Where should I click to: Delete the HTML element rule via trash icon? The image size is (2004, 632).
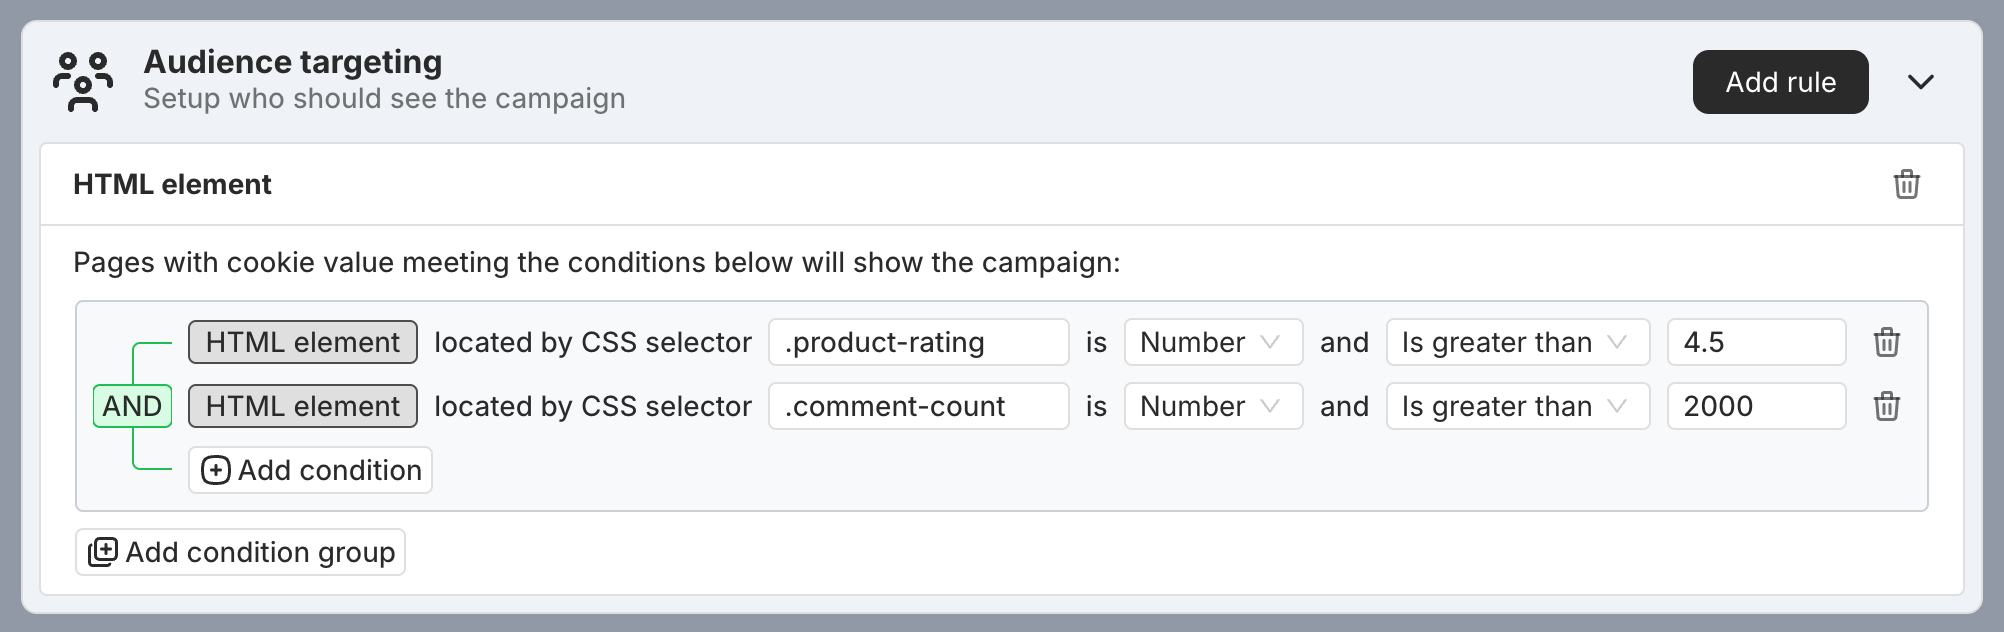coord(1906,184)
